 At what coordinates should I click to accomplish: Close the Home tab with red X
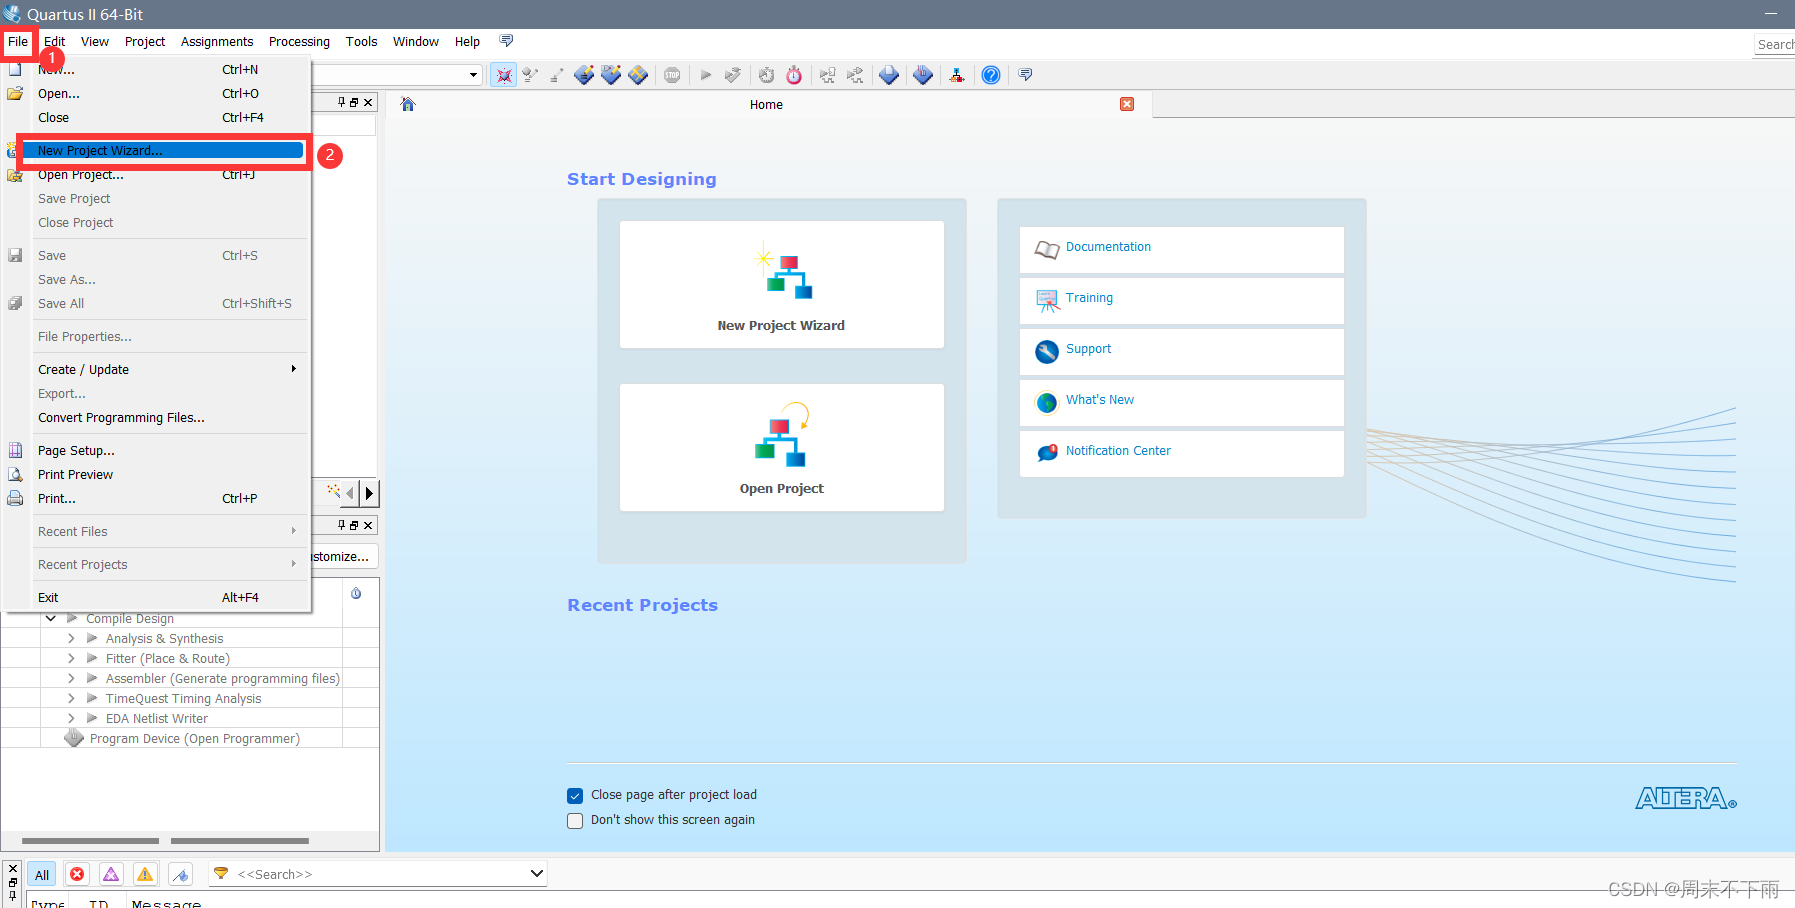[x=1127, y=104]
